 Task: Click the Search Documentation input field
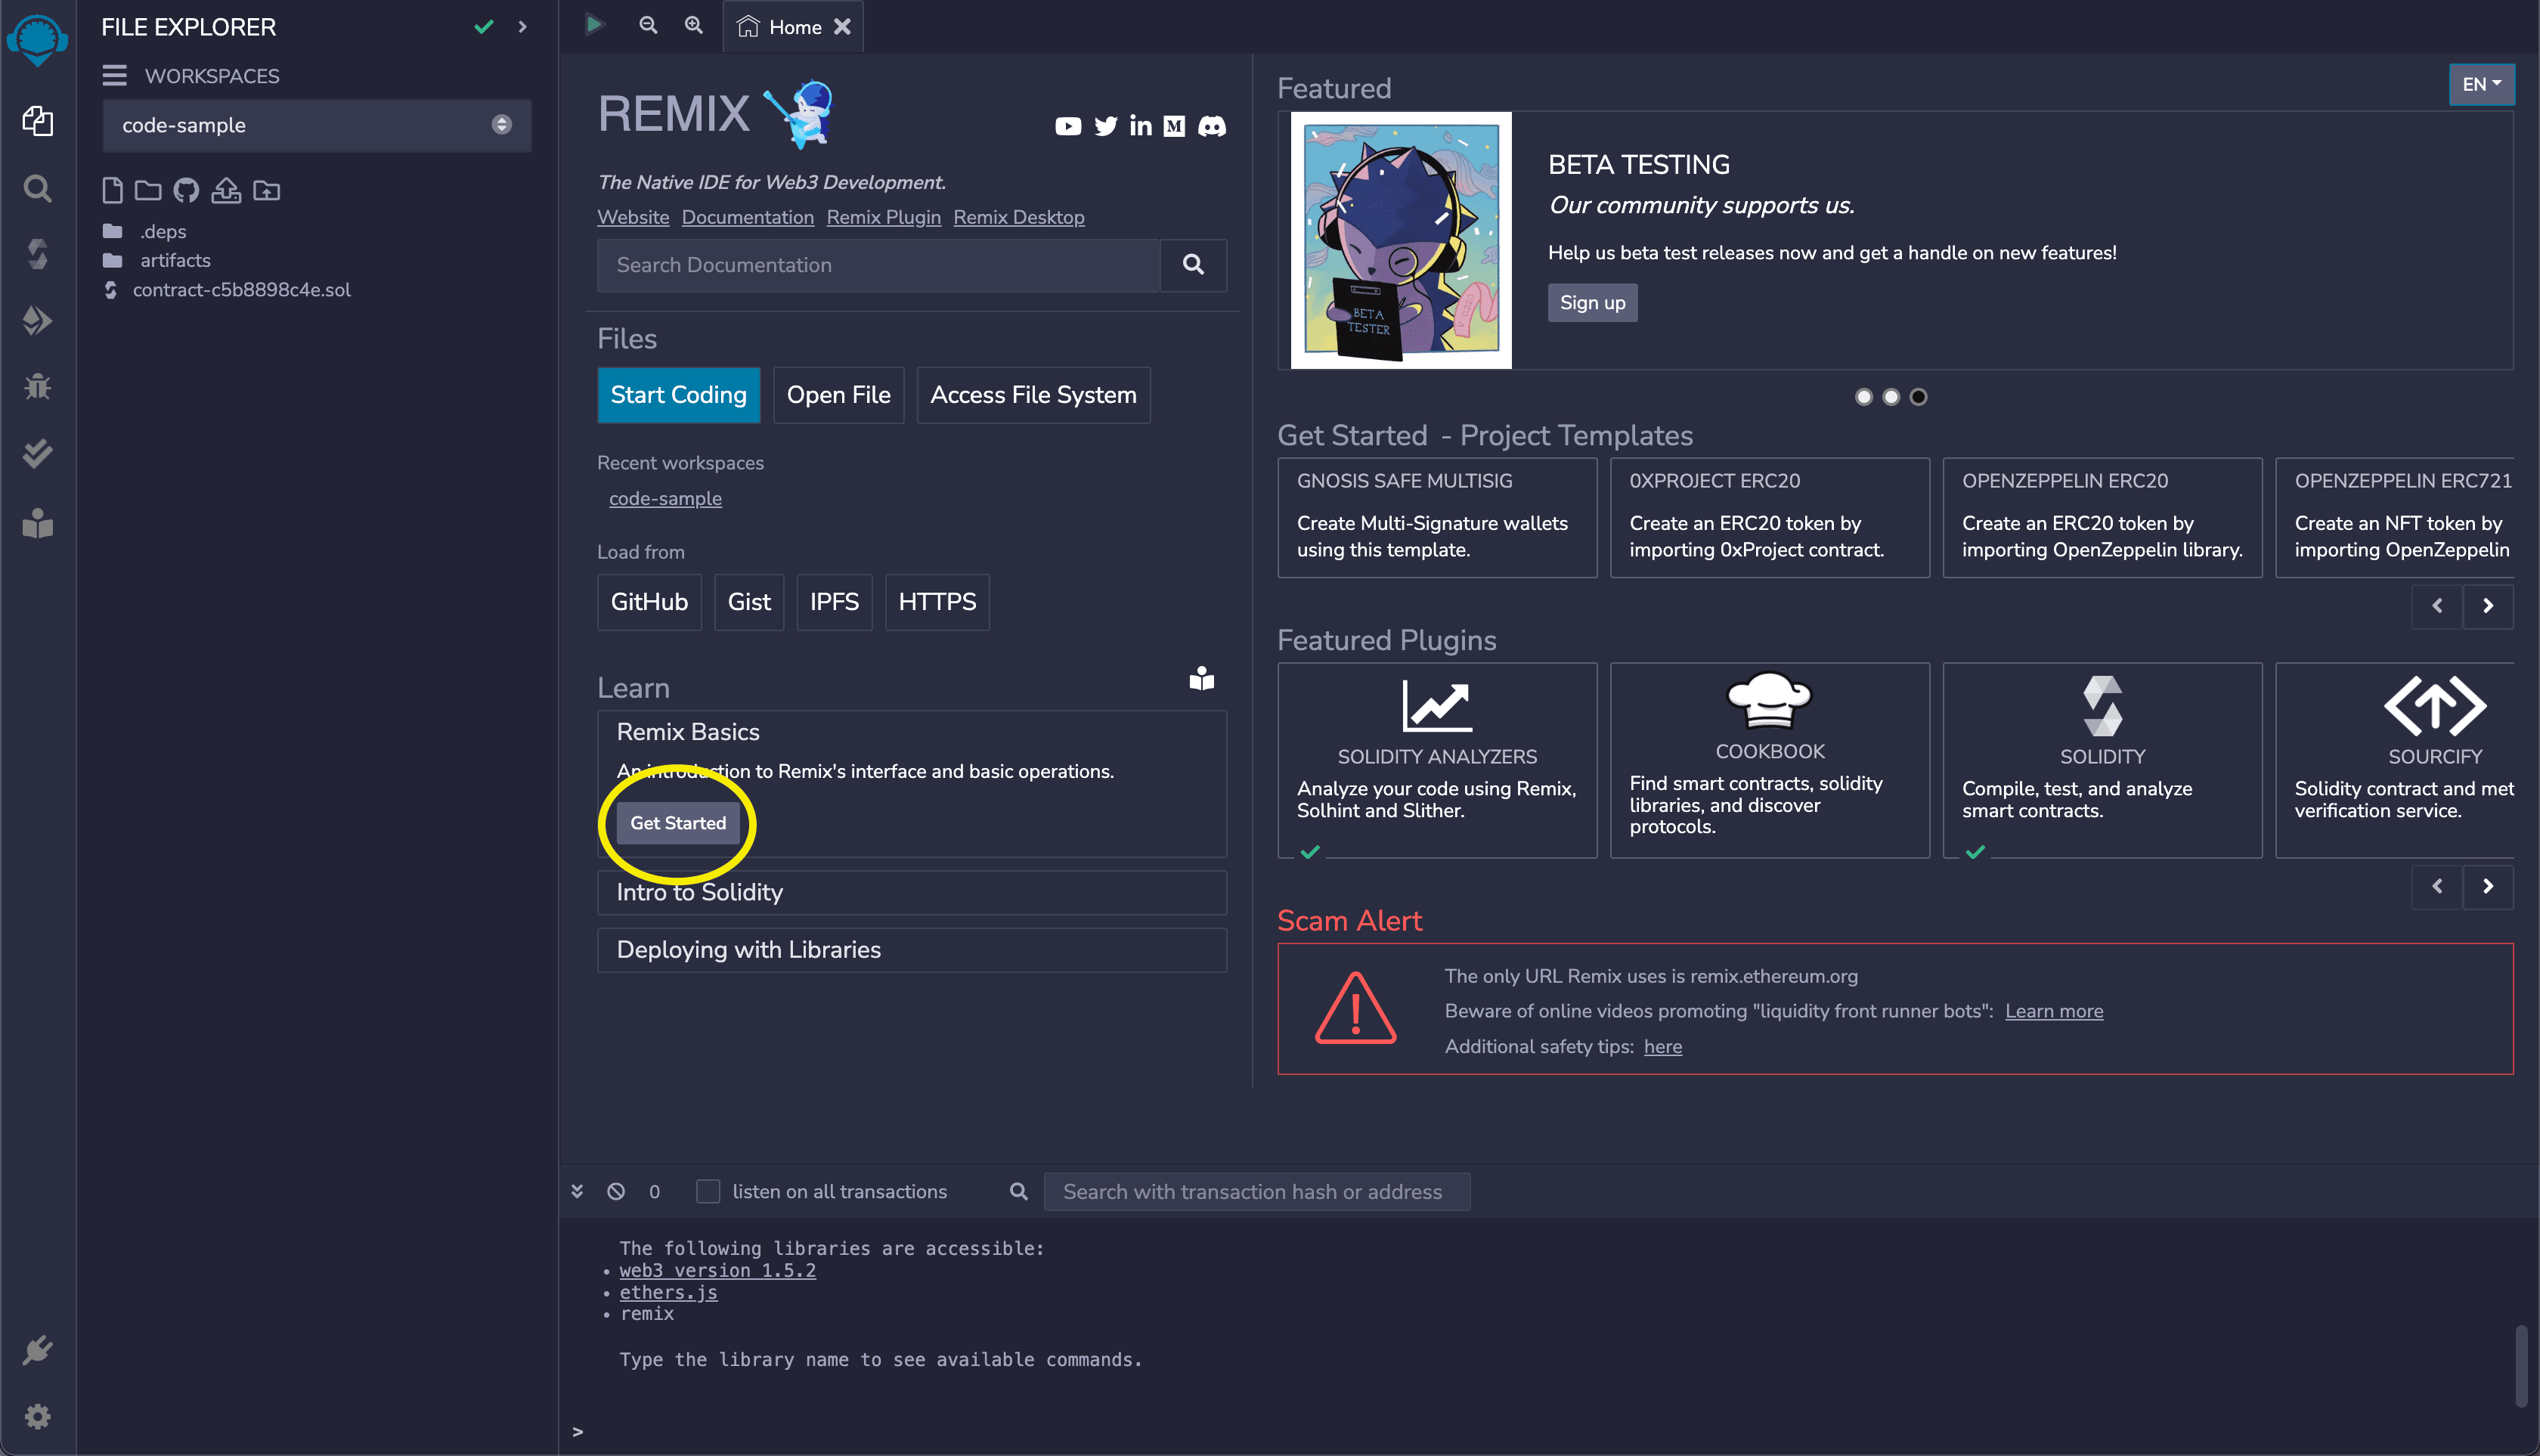pos(878,265)
